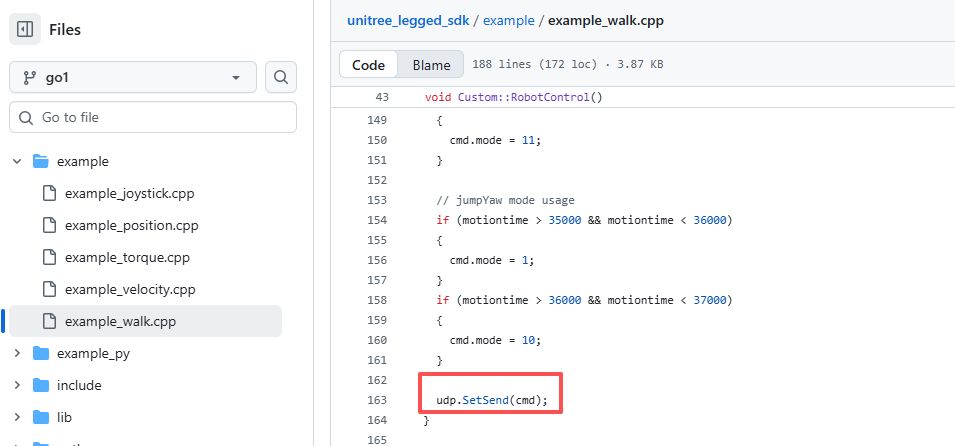Image resolution: width=955 pixels, height=446 pixels.
Task: Open the lib folder
Action: (64, 417)
